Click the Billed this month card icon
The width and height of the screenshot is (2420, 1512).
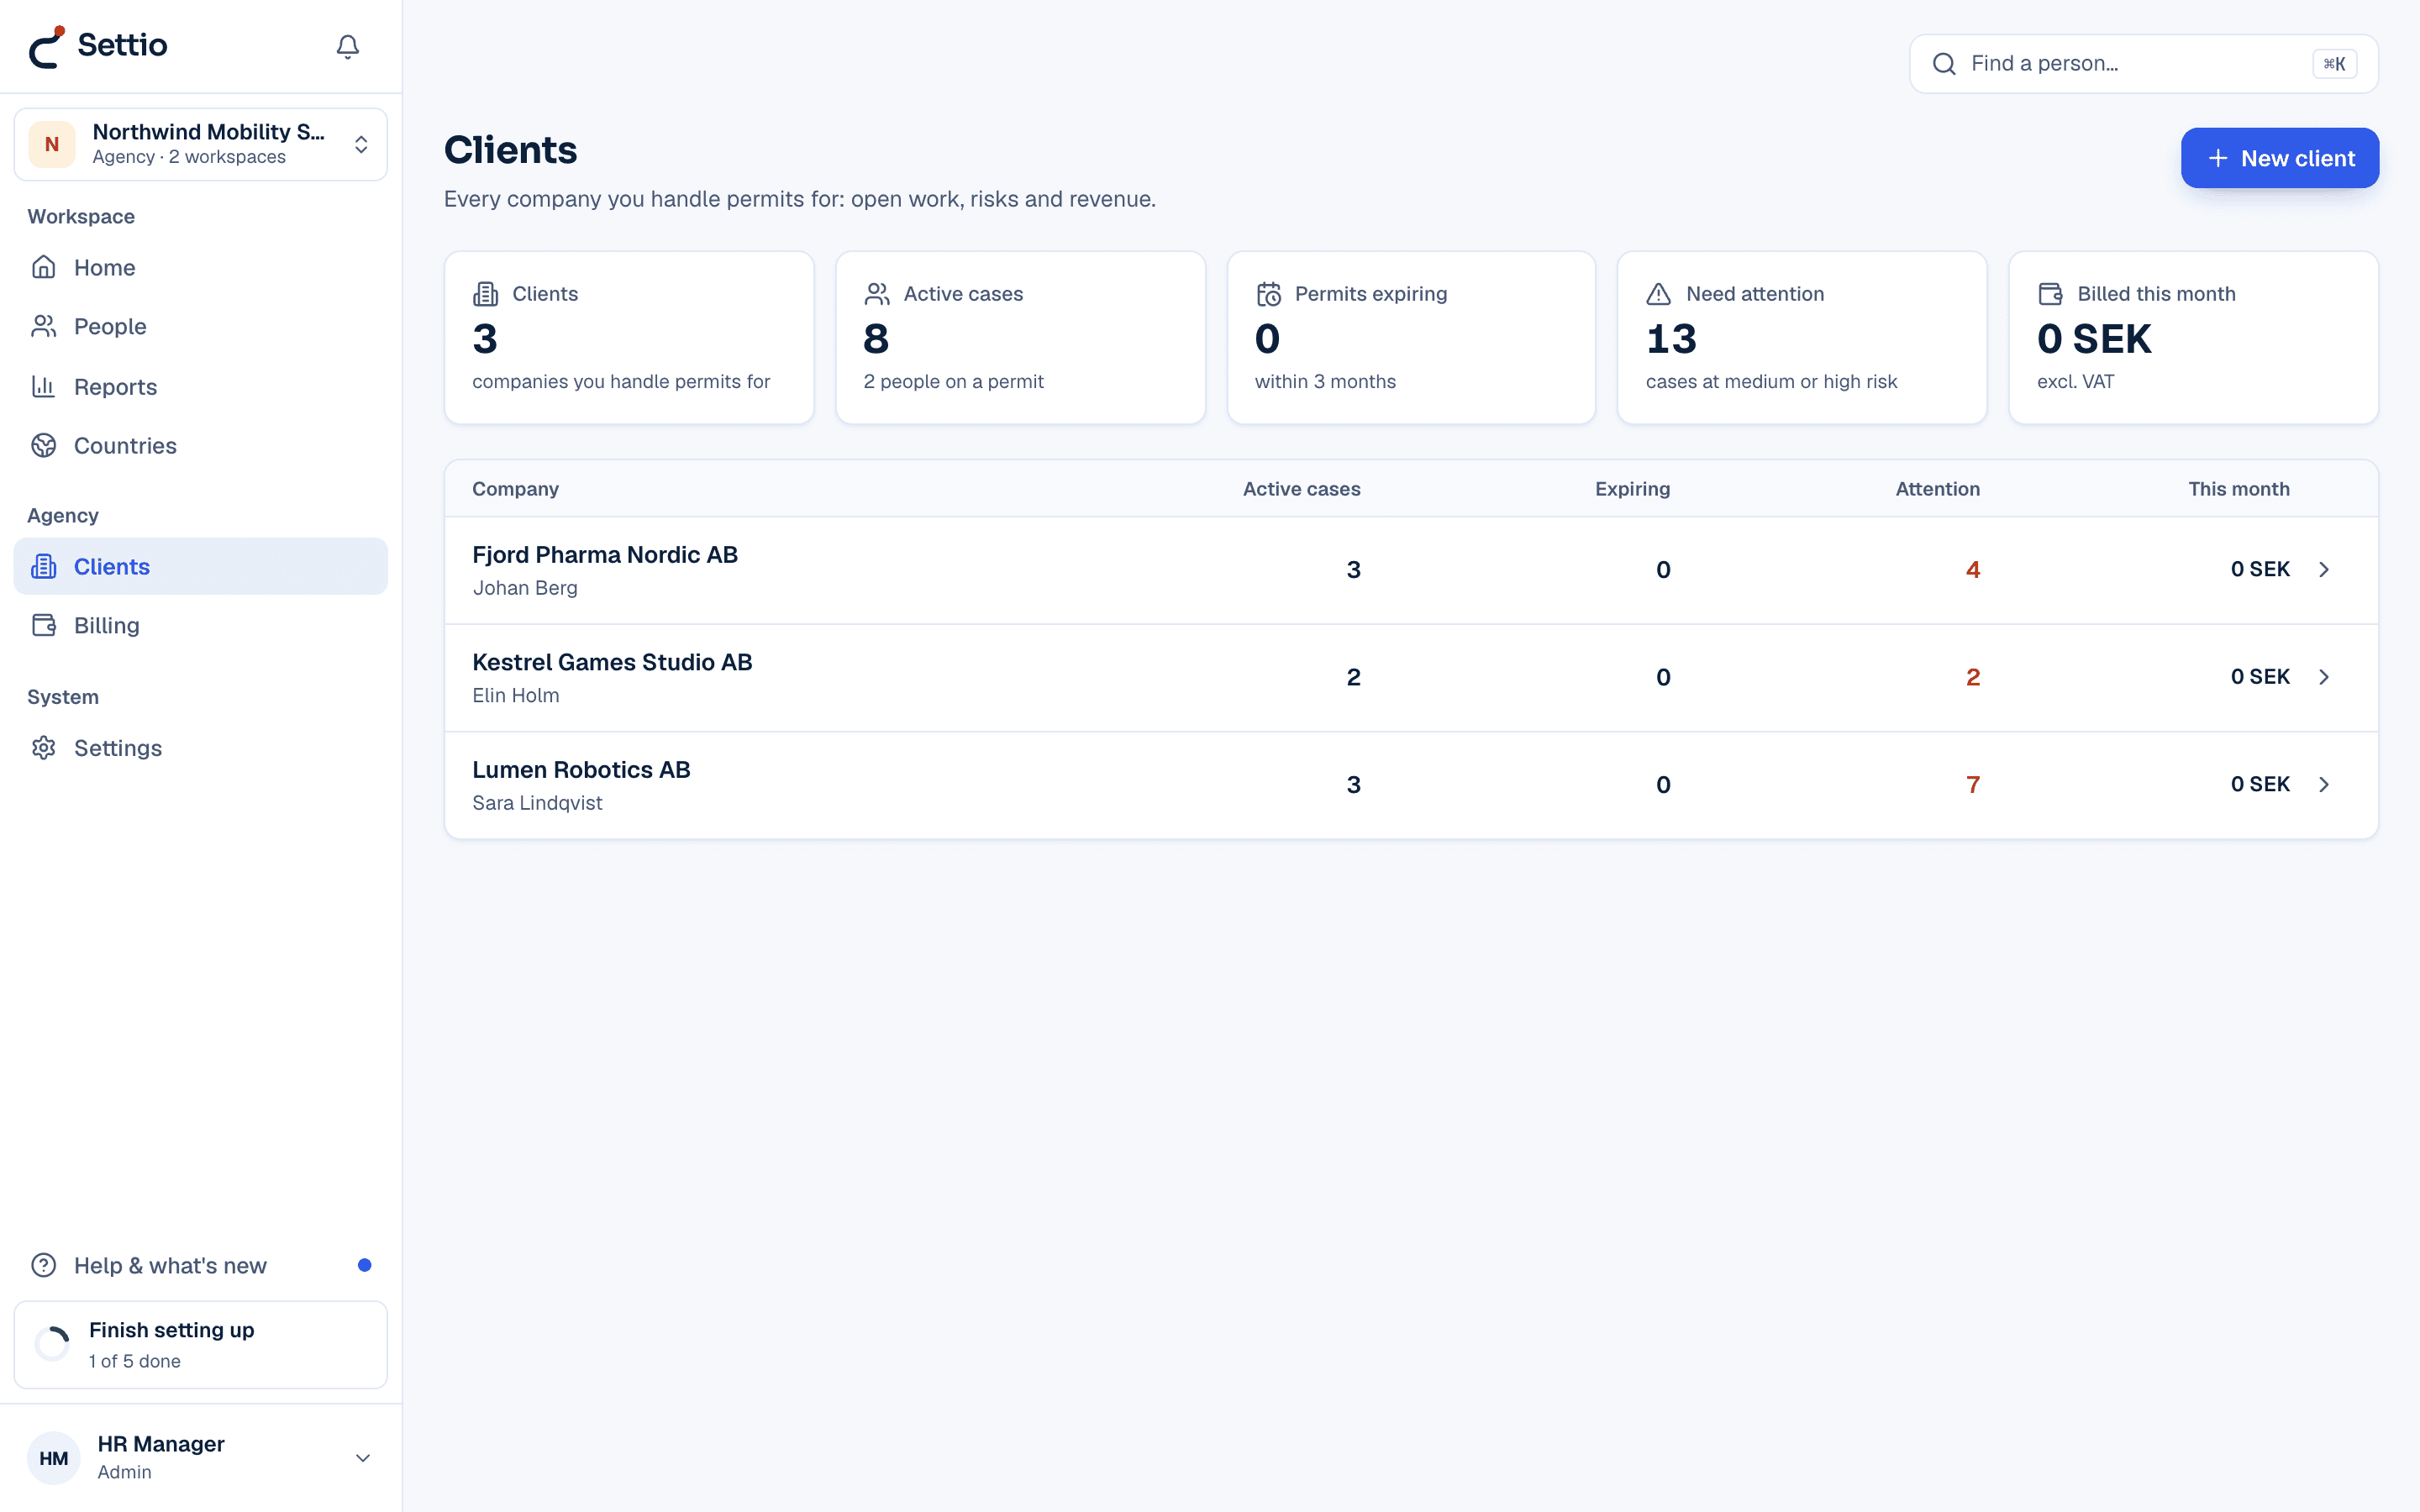(x=2050, y=294)
